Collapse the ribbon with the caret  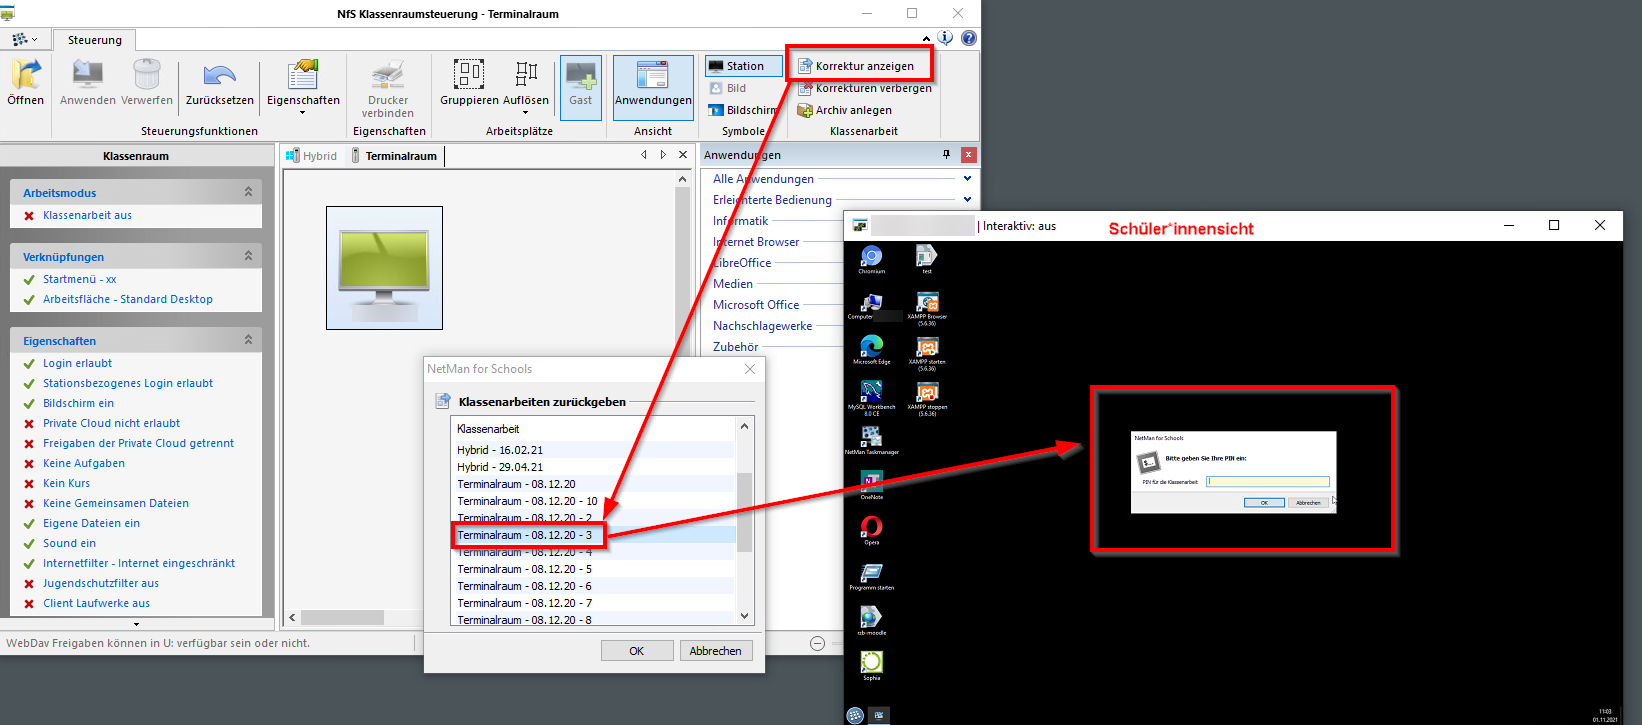click(926, 39)
